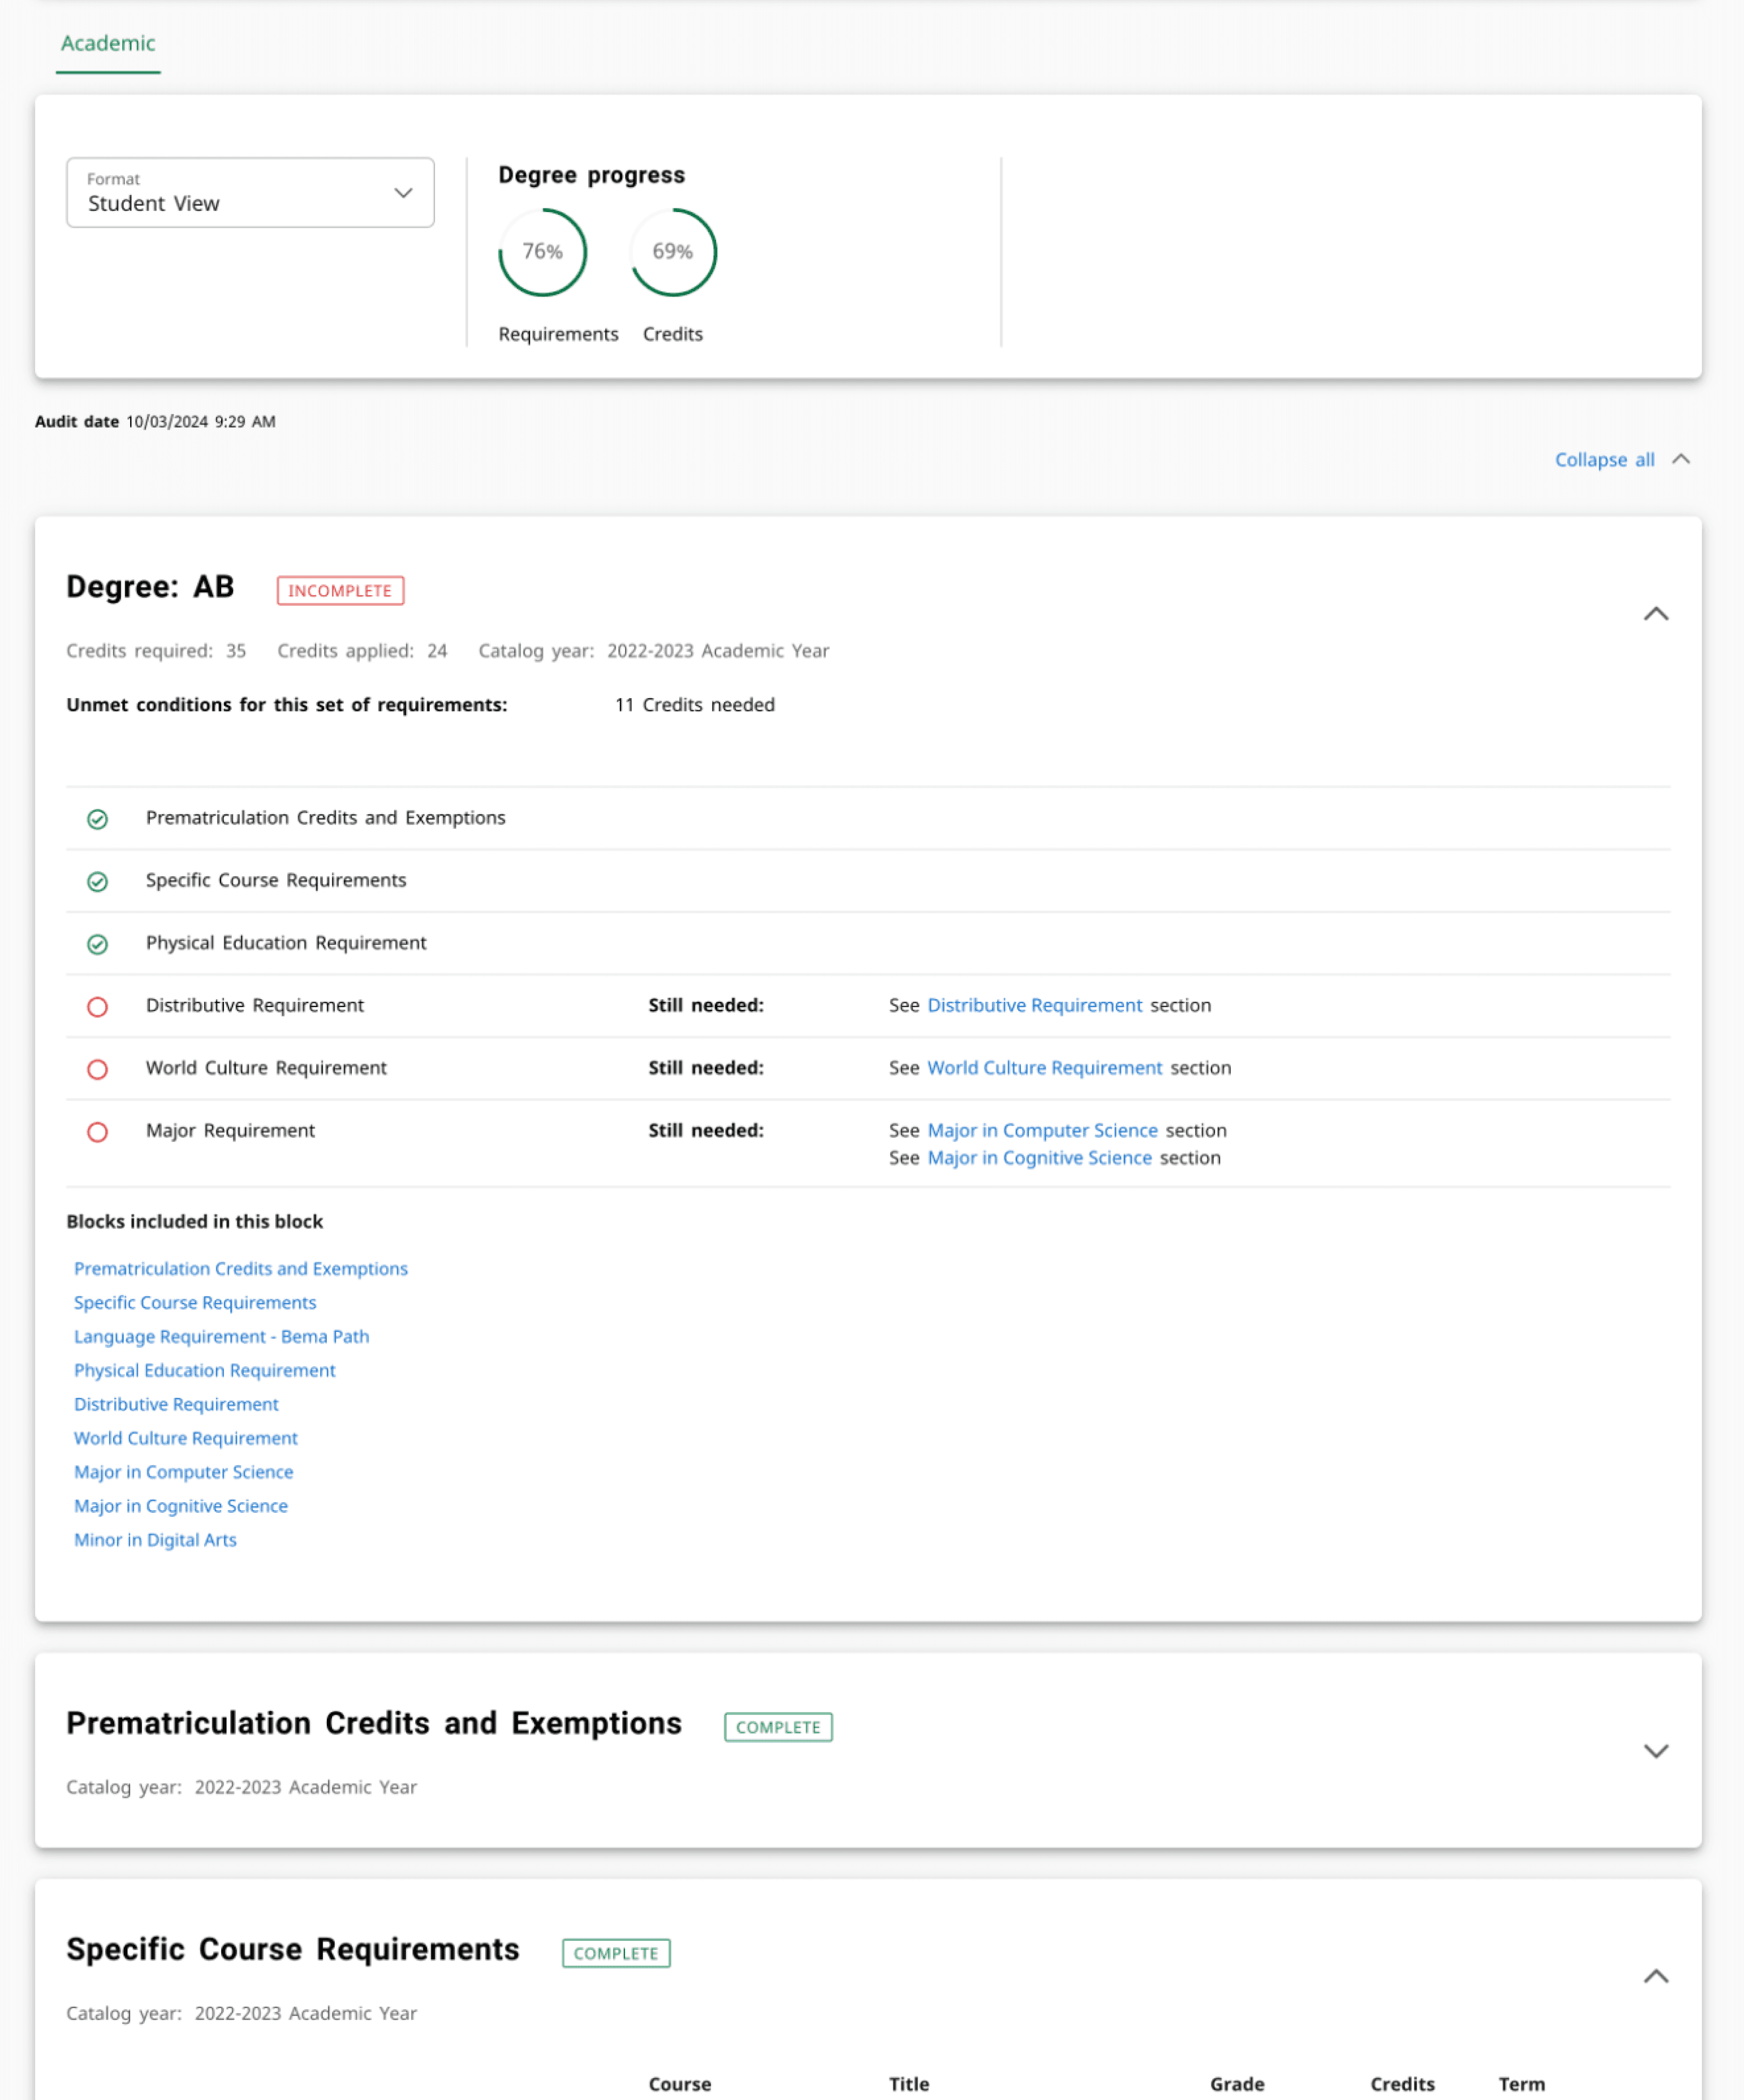Click the Grade column header

click(1237, 2084)
